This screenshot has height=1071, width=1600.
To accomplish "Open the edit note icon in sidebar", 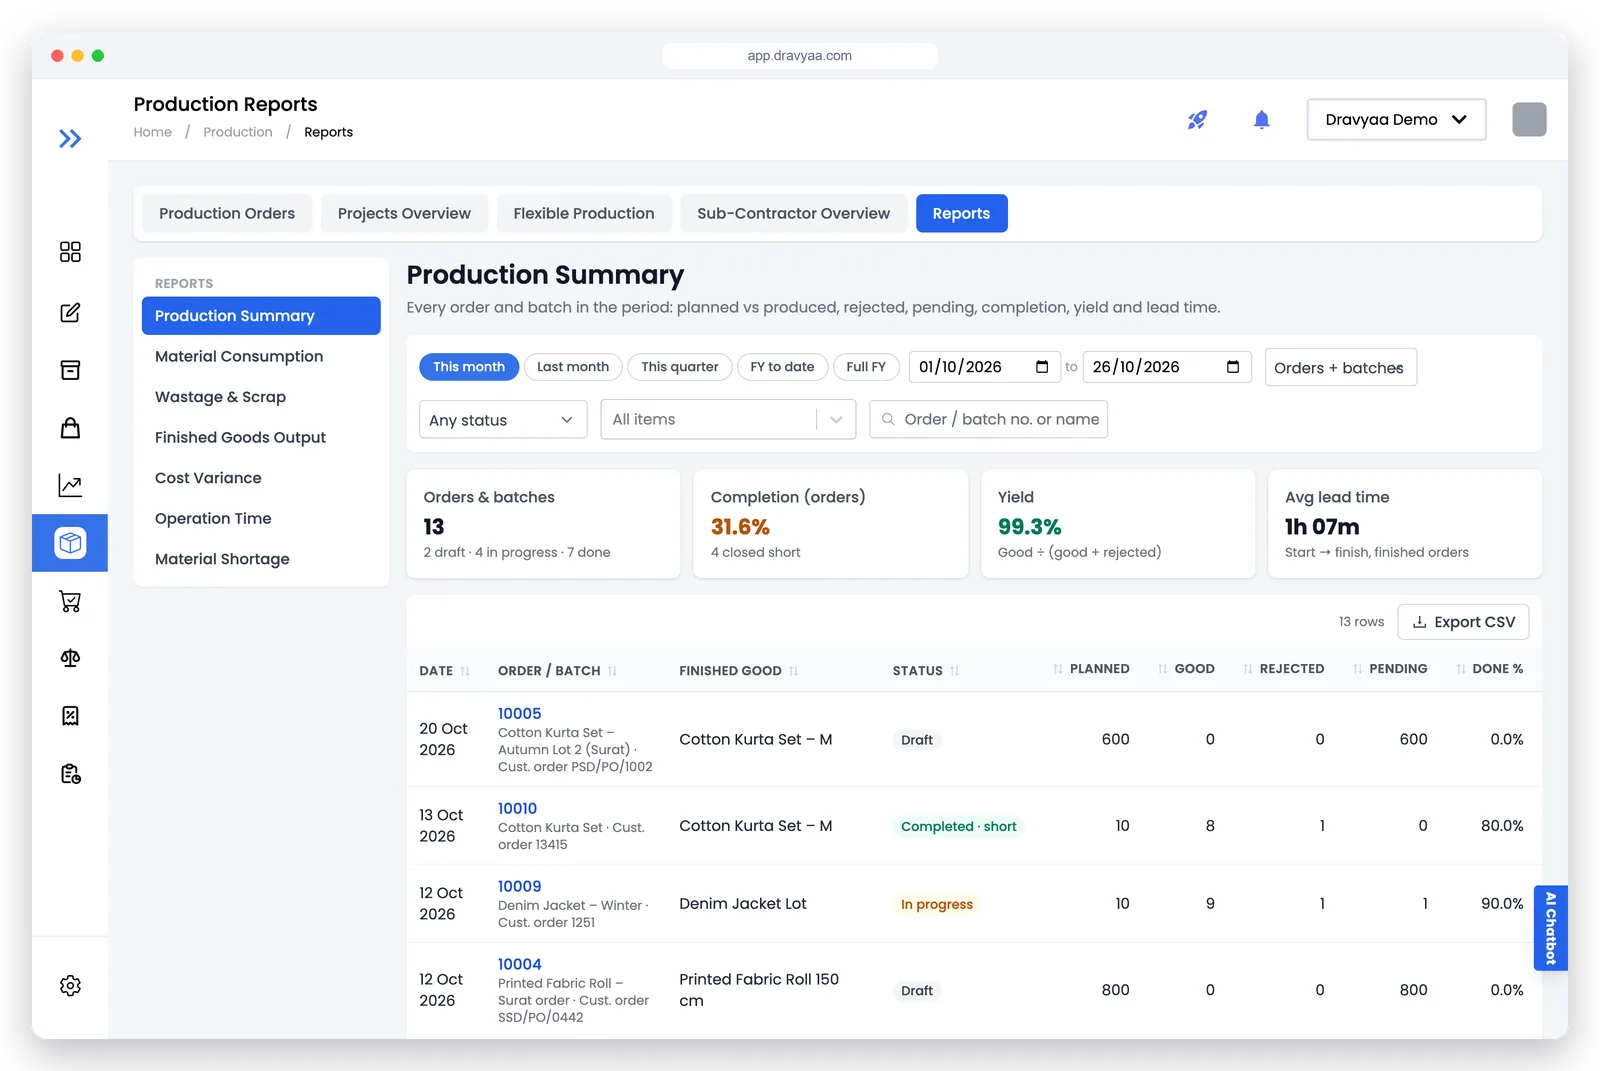I will pos(70,313).
